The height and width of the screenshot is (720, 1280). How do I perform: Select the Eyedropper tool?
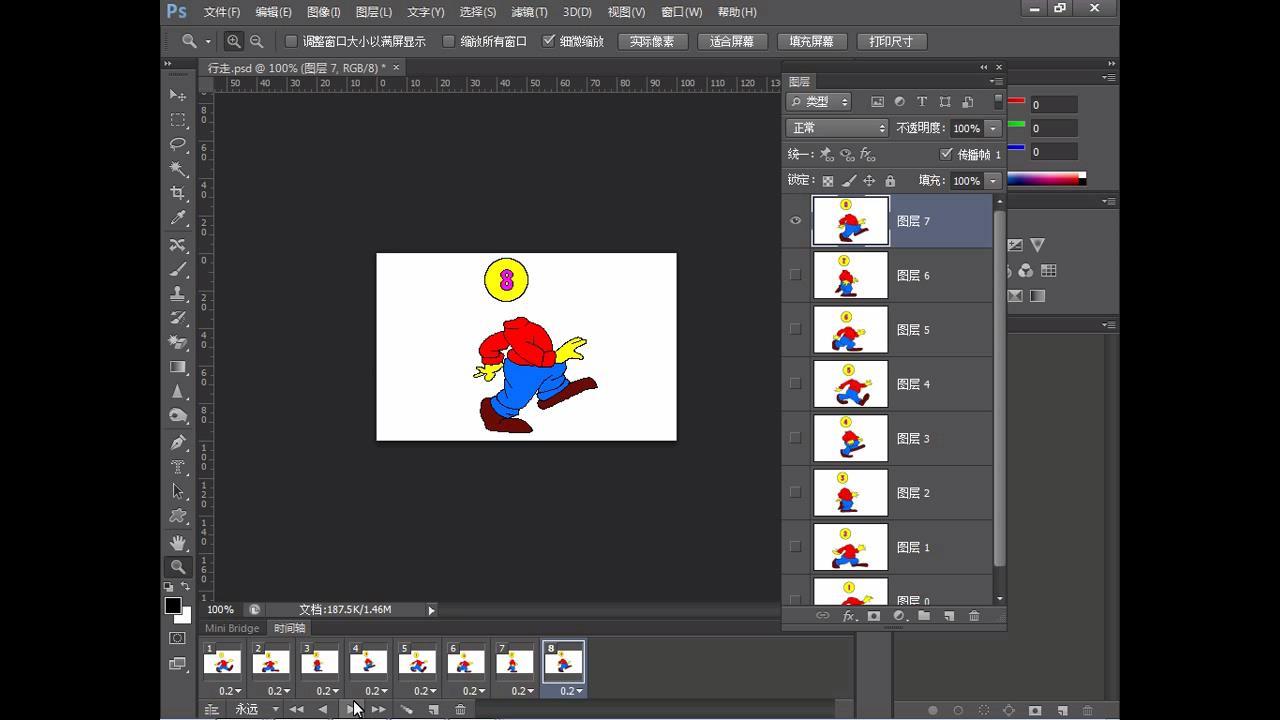178,219
